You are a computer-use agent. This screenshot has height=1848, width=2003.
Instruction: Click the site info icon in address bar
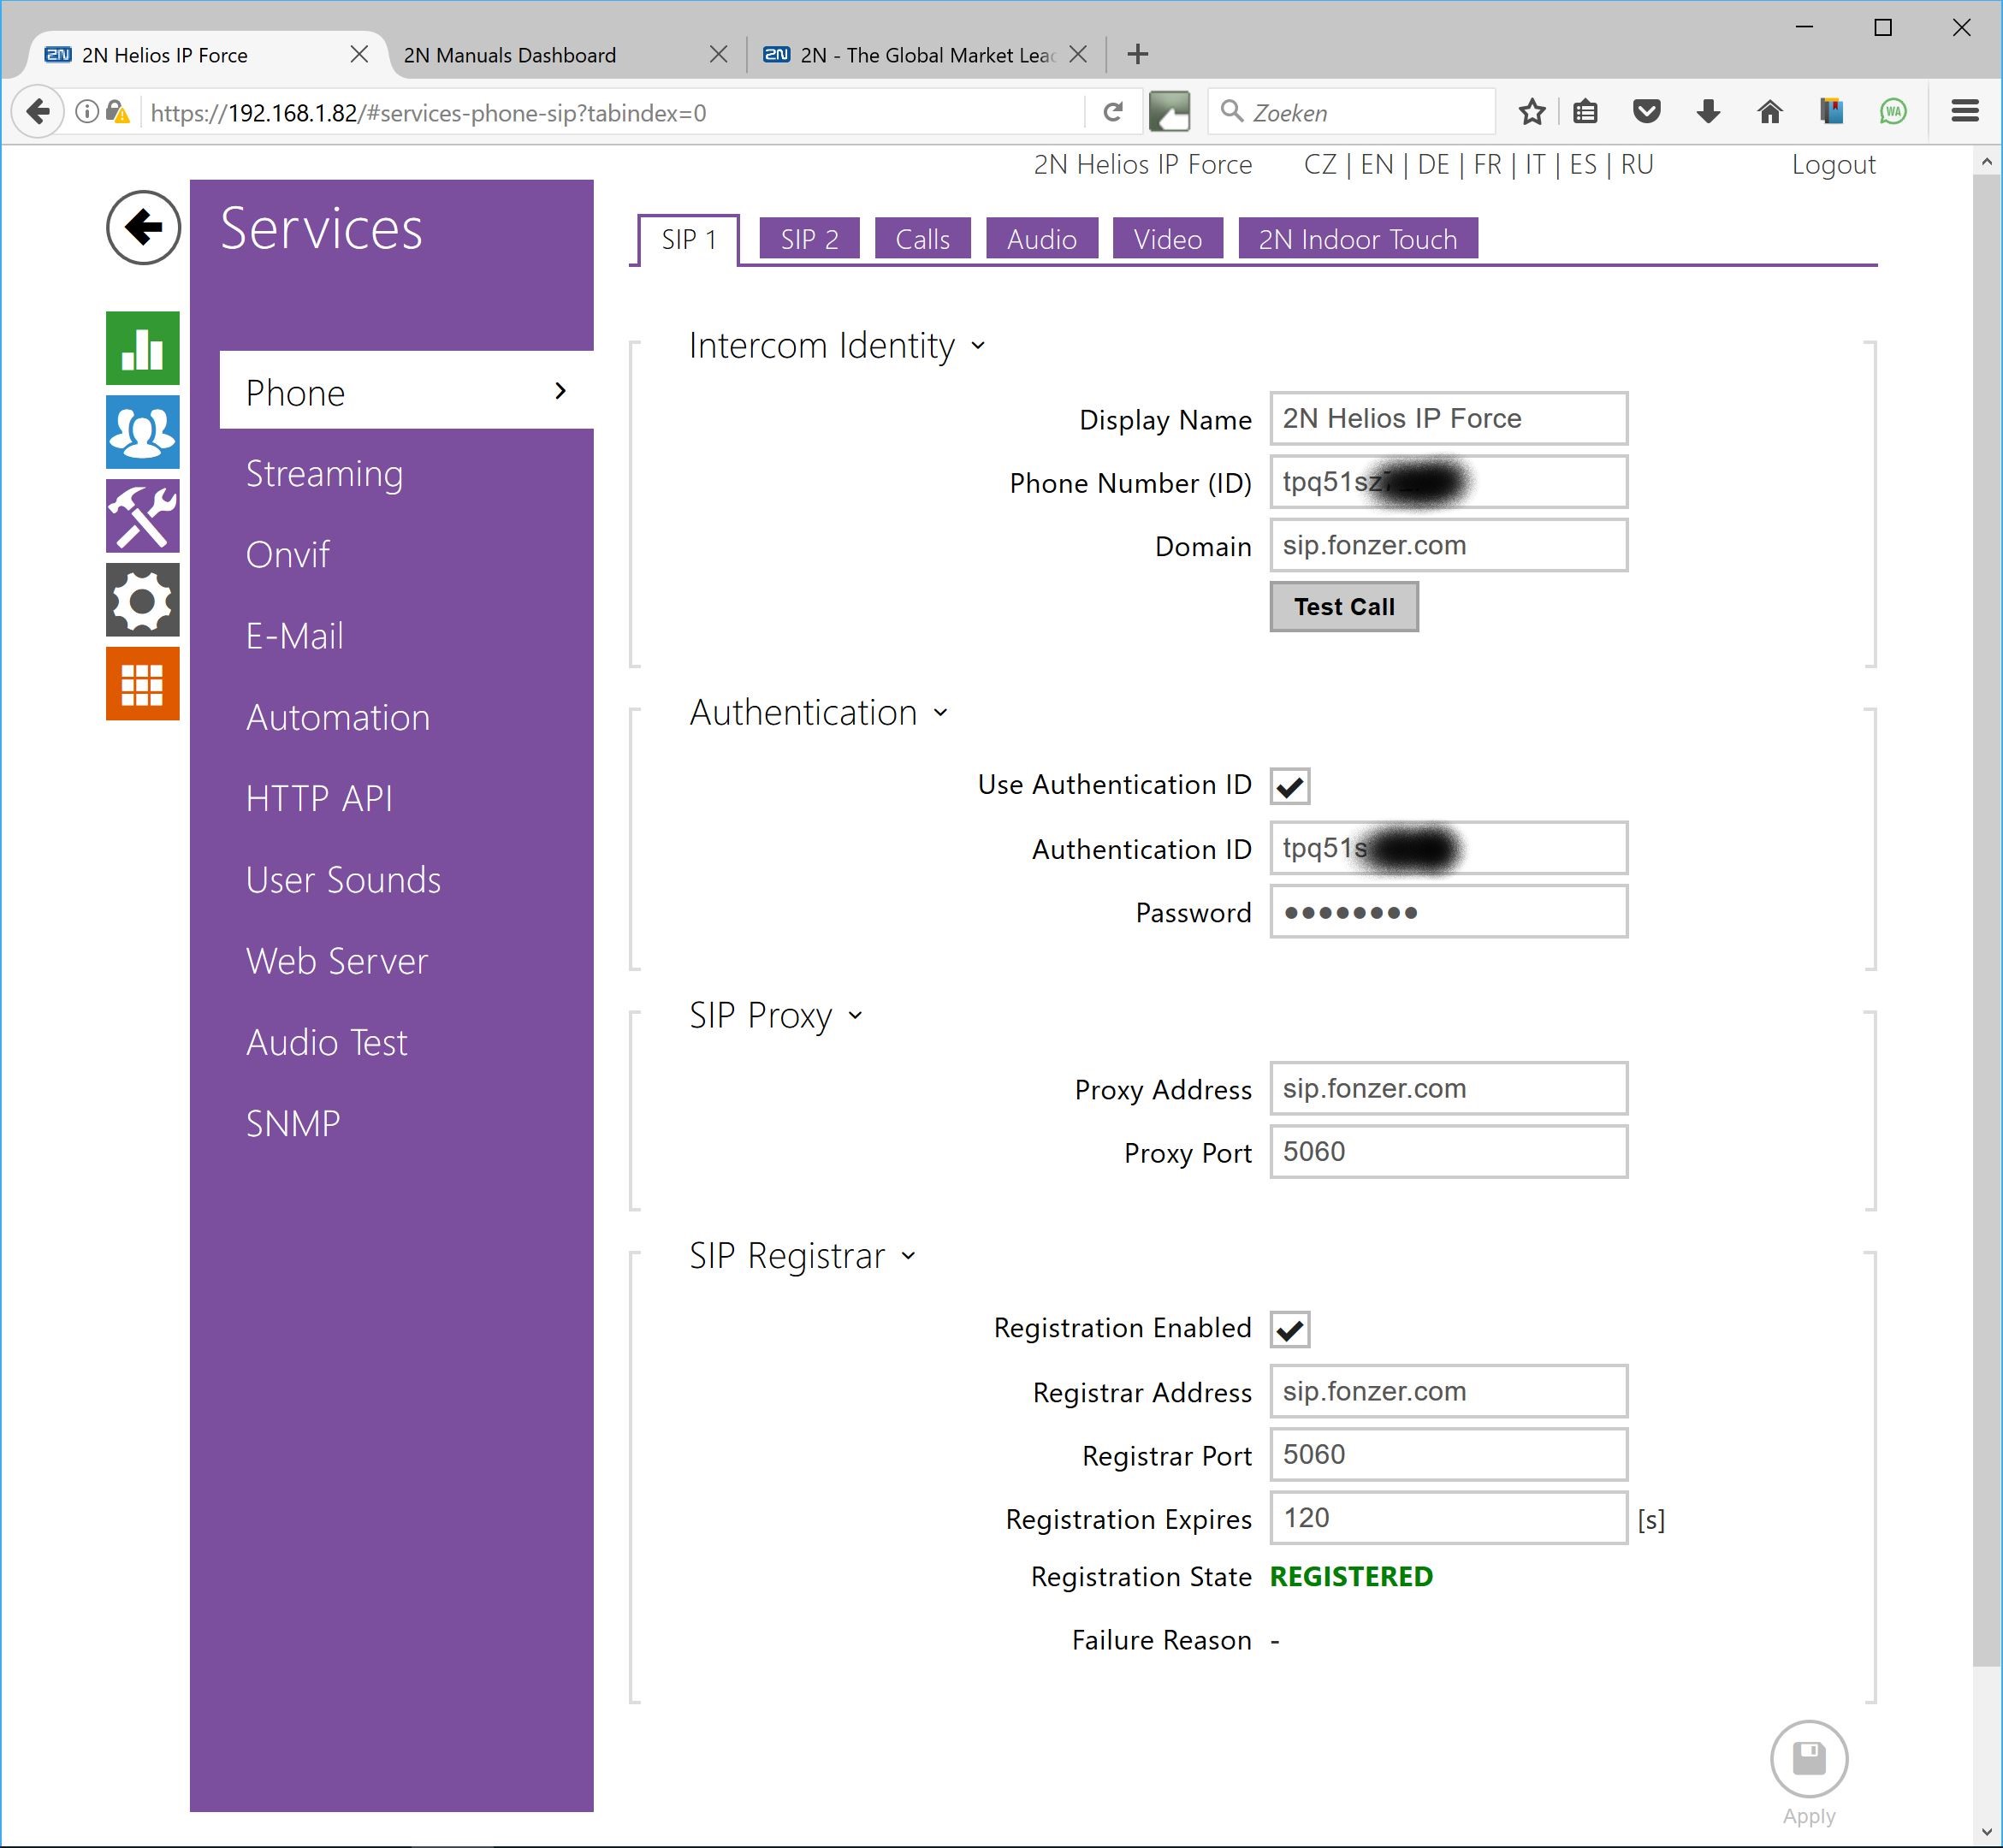pyautogui.click(x=87, y=112)
